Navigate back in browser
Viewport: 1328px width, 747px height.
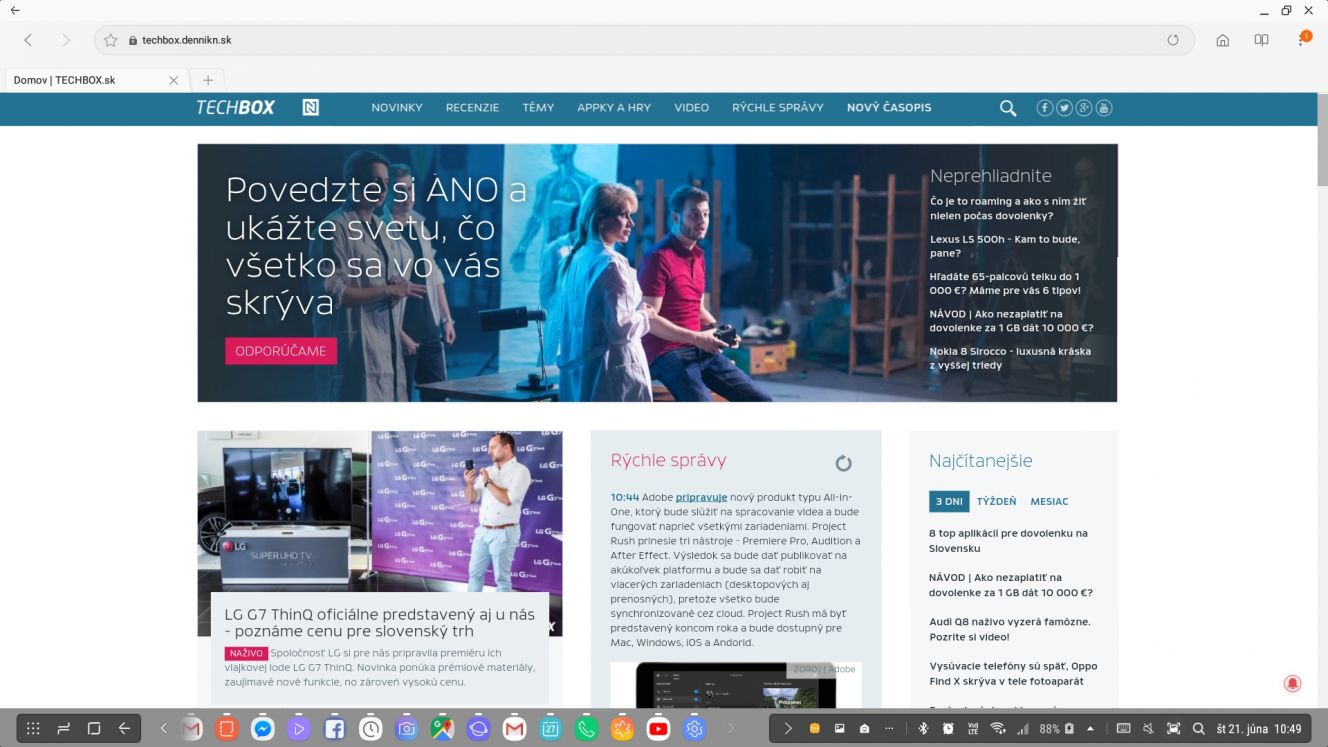(x=28, y=40)
